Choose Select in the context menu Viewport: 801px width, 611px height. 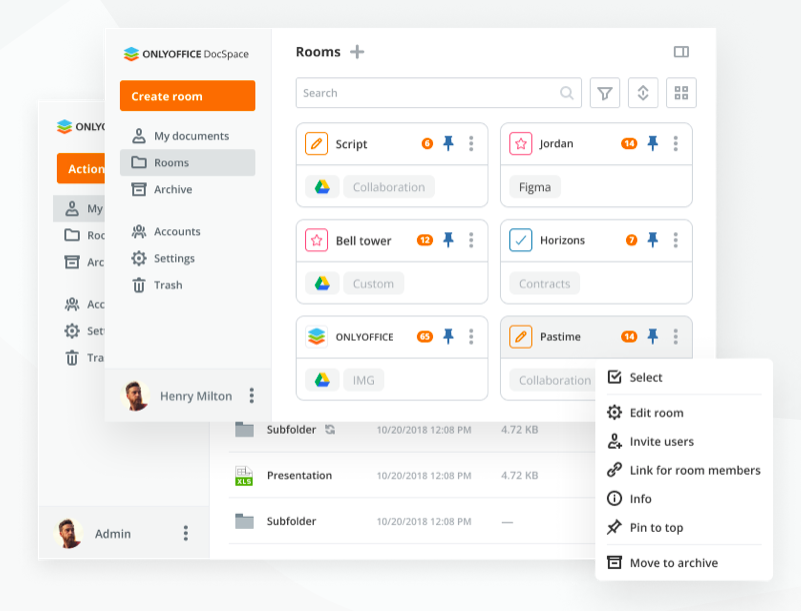684,377
